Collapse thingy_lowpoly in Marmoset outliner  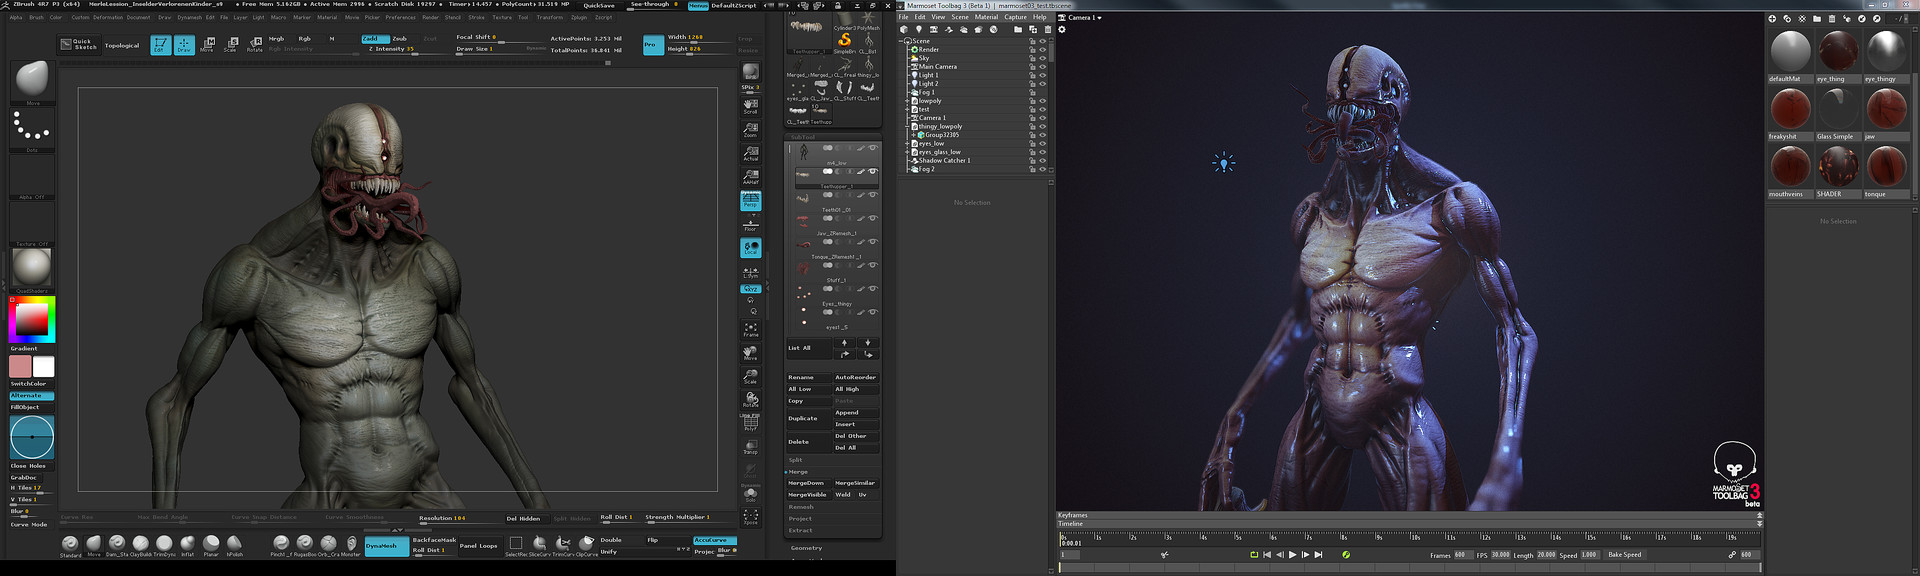point(908,126)
